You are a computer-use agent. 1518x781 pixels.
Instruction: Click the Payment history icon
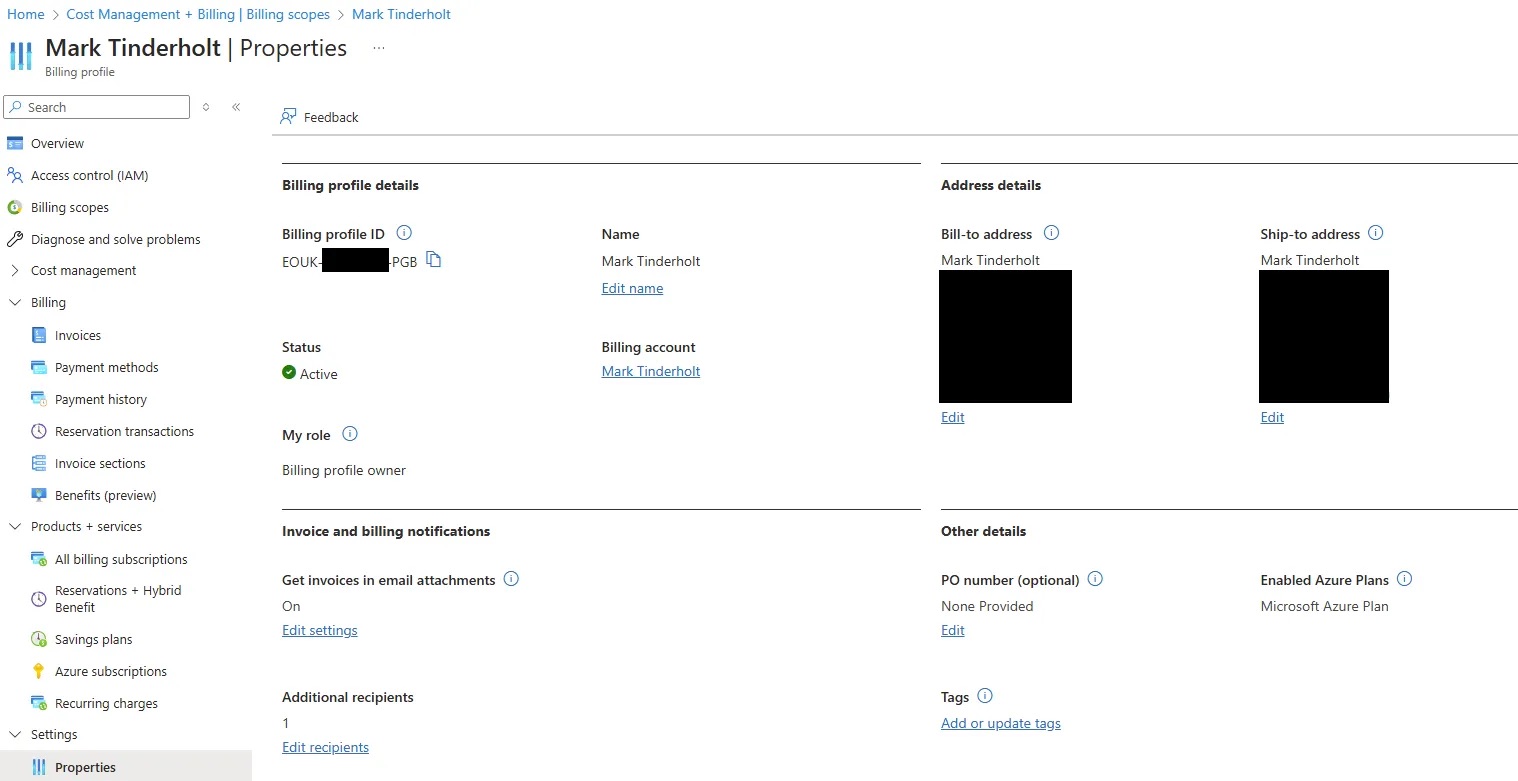coord(39,399)
